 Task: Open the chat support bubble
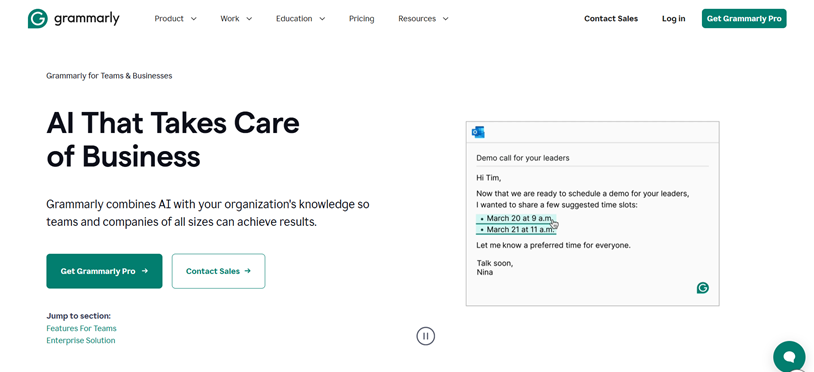pyautogui.click(x=789, y=356)
